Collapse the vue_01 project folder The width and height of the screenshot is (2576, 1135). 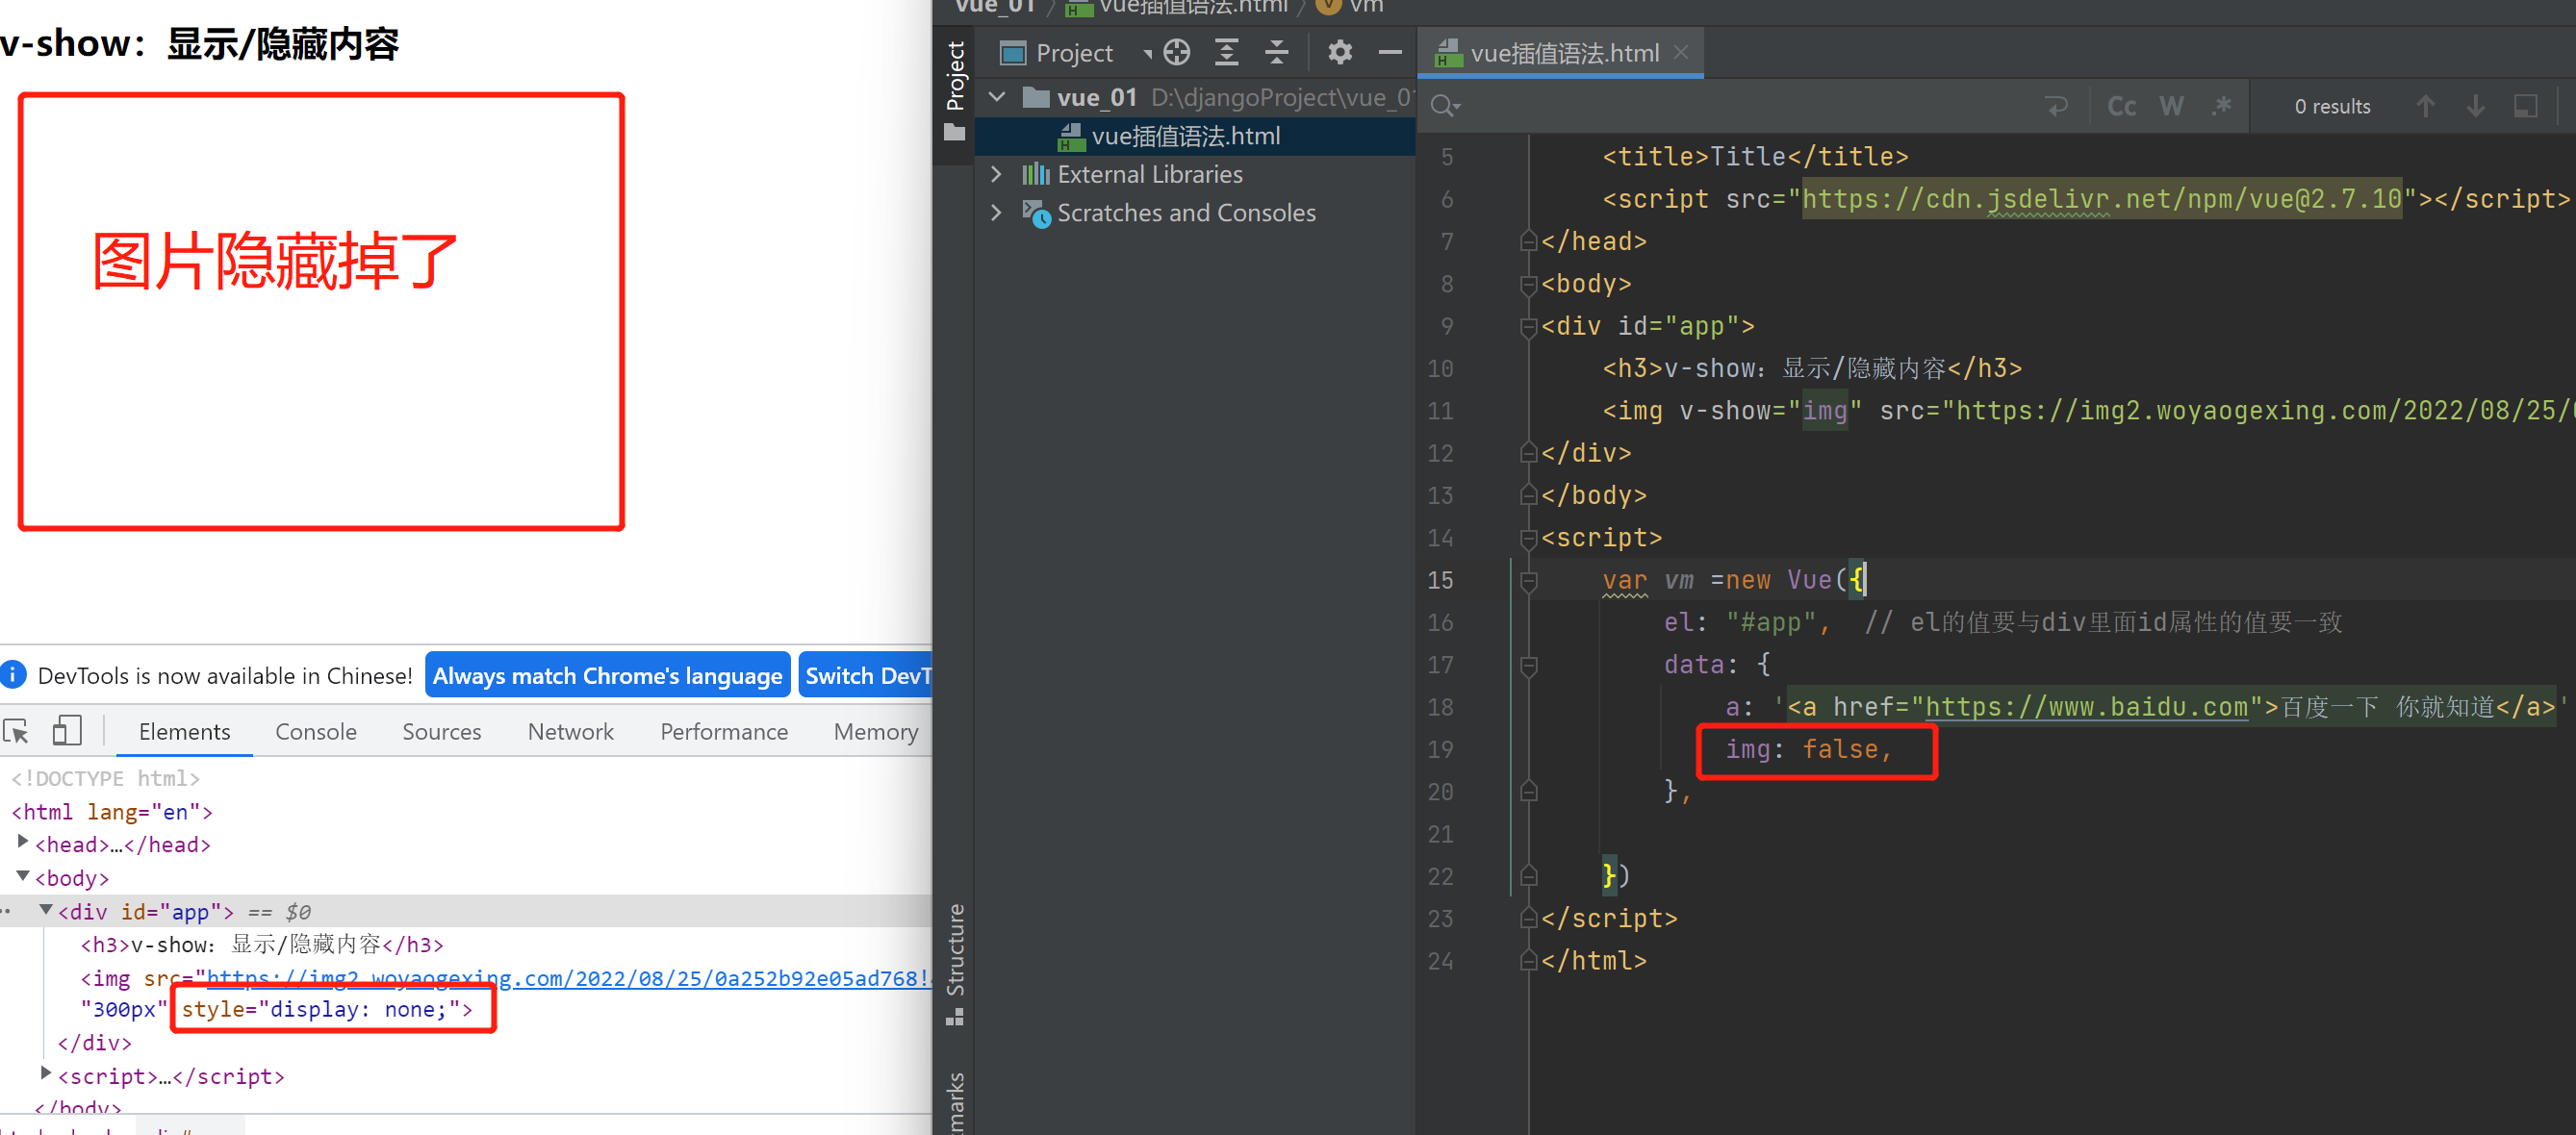point(997,97)
